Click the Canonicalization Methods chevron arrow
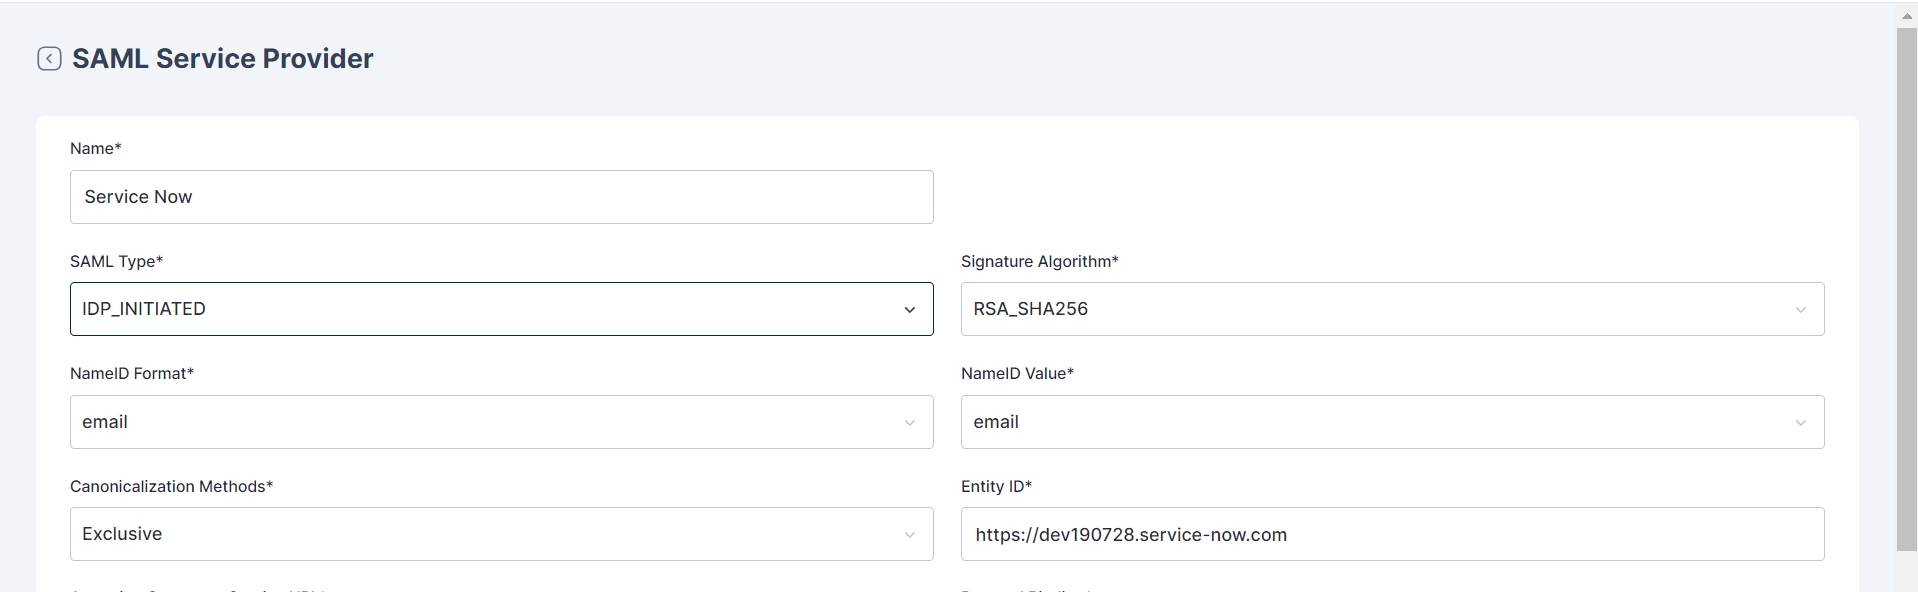Viewport: 1918px width, 592px height. click(x=909, y=535)
